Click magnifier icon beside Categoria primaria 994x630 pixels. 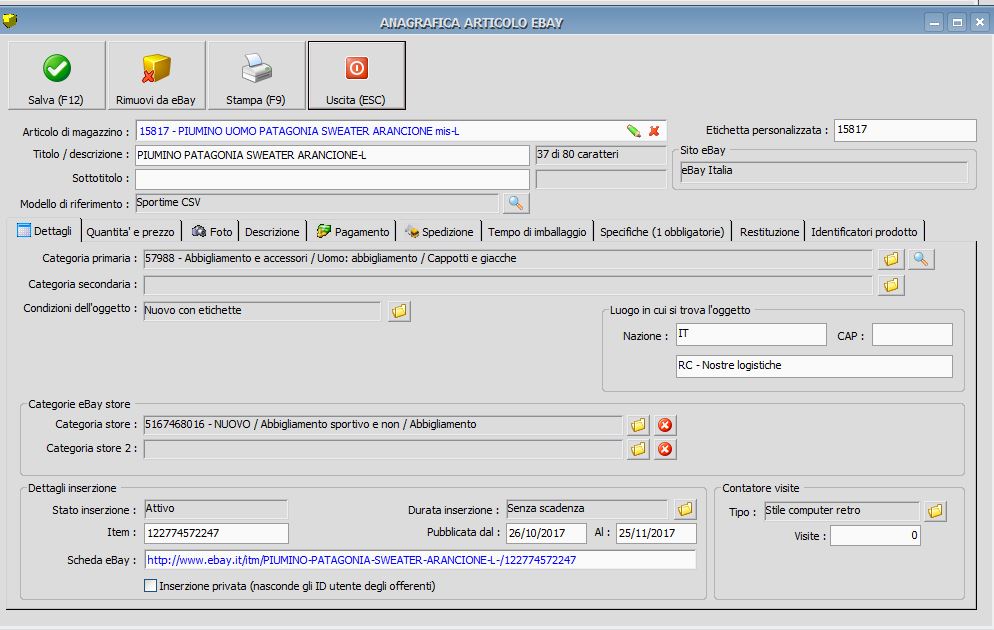921,259
